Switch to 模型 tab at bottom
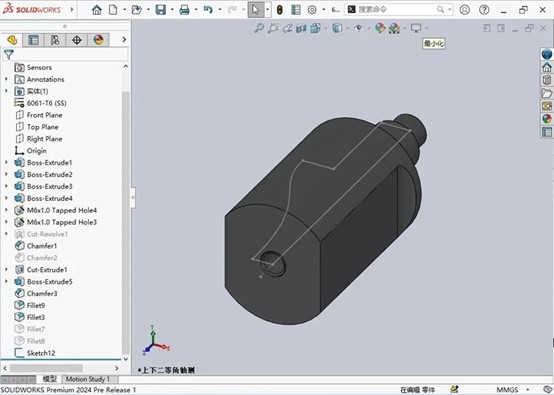 tap(49, 379)
